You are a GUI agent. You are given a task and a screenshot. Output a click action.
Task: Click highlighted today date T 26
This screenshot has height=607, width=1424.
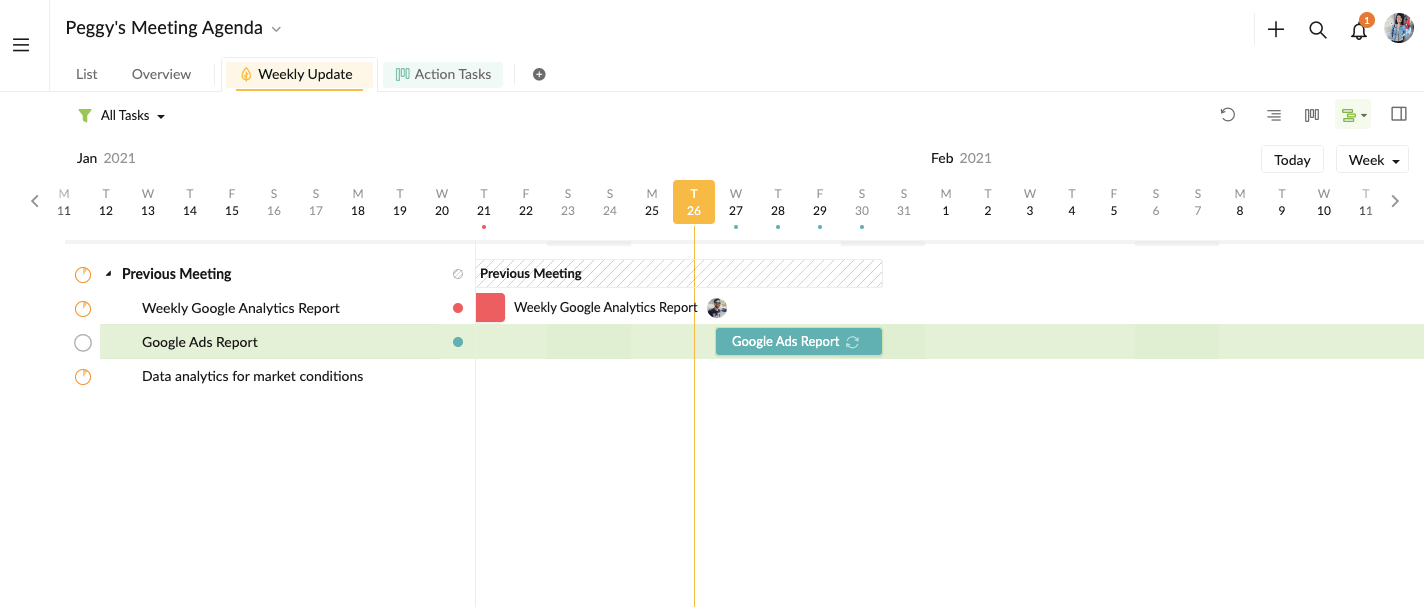694,202
